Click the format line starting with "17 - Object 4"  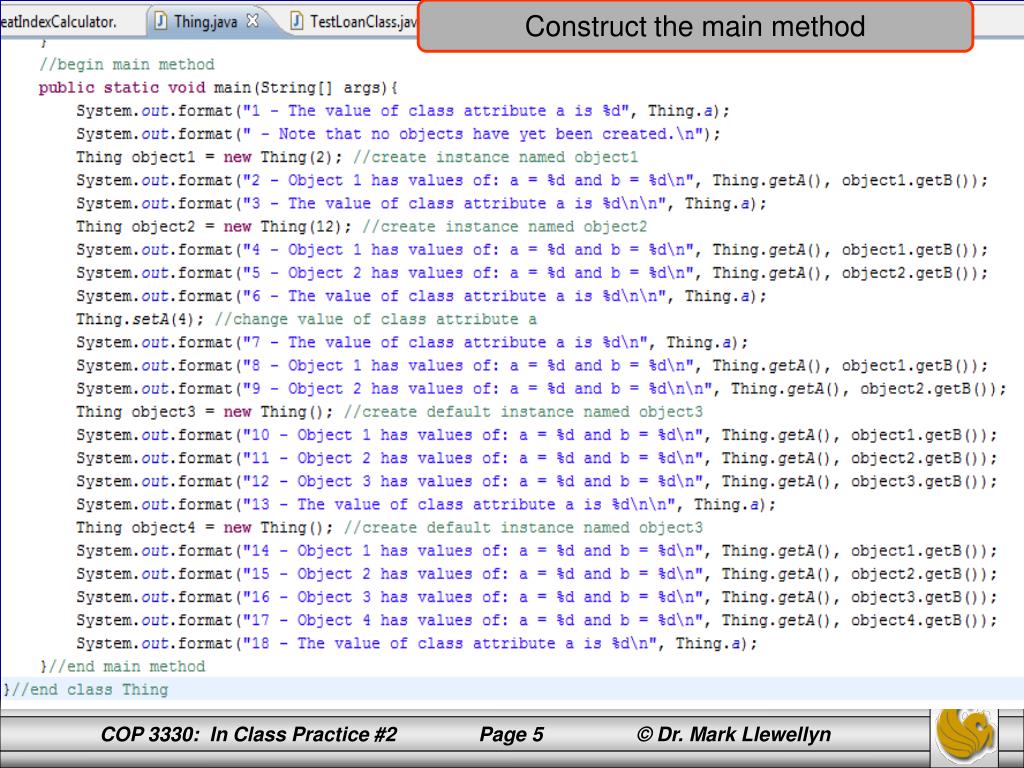pos(537,620)
